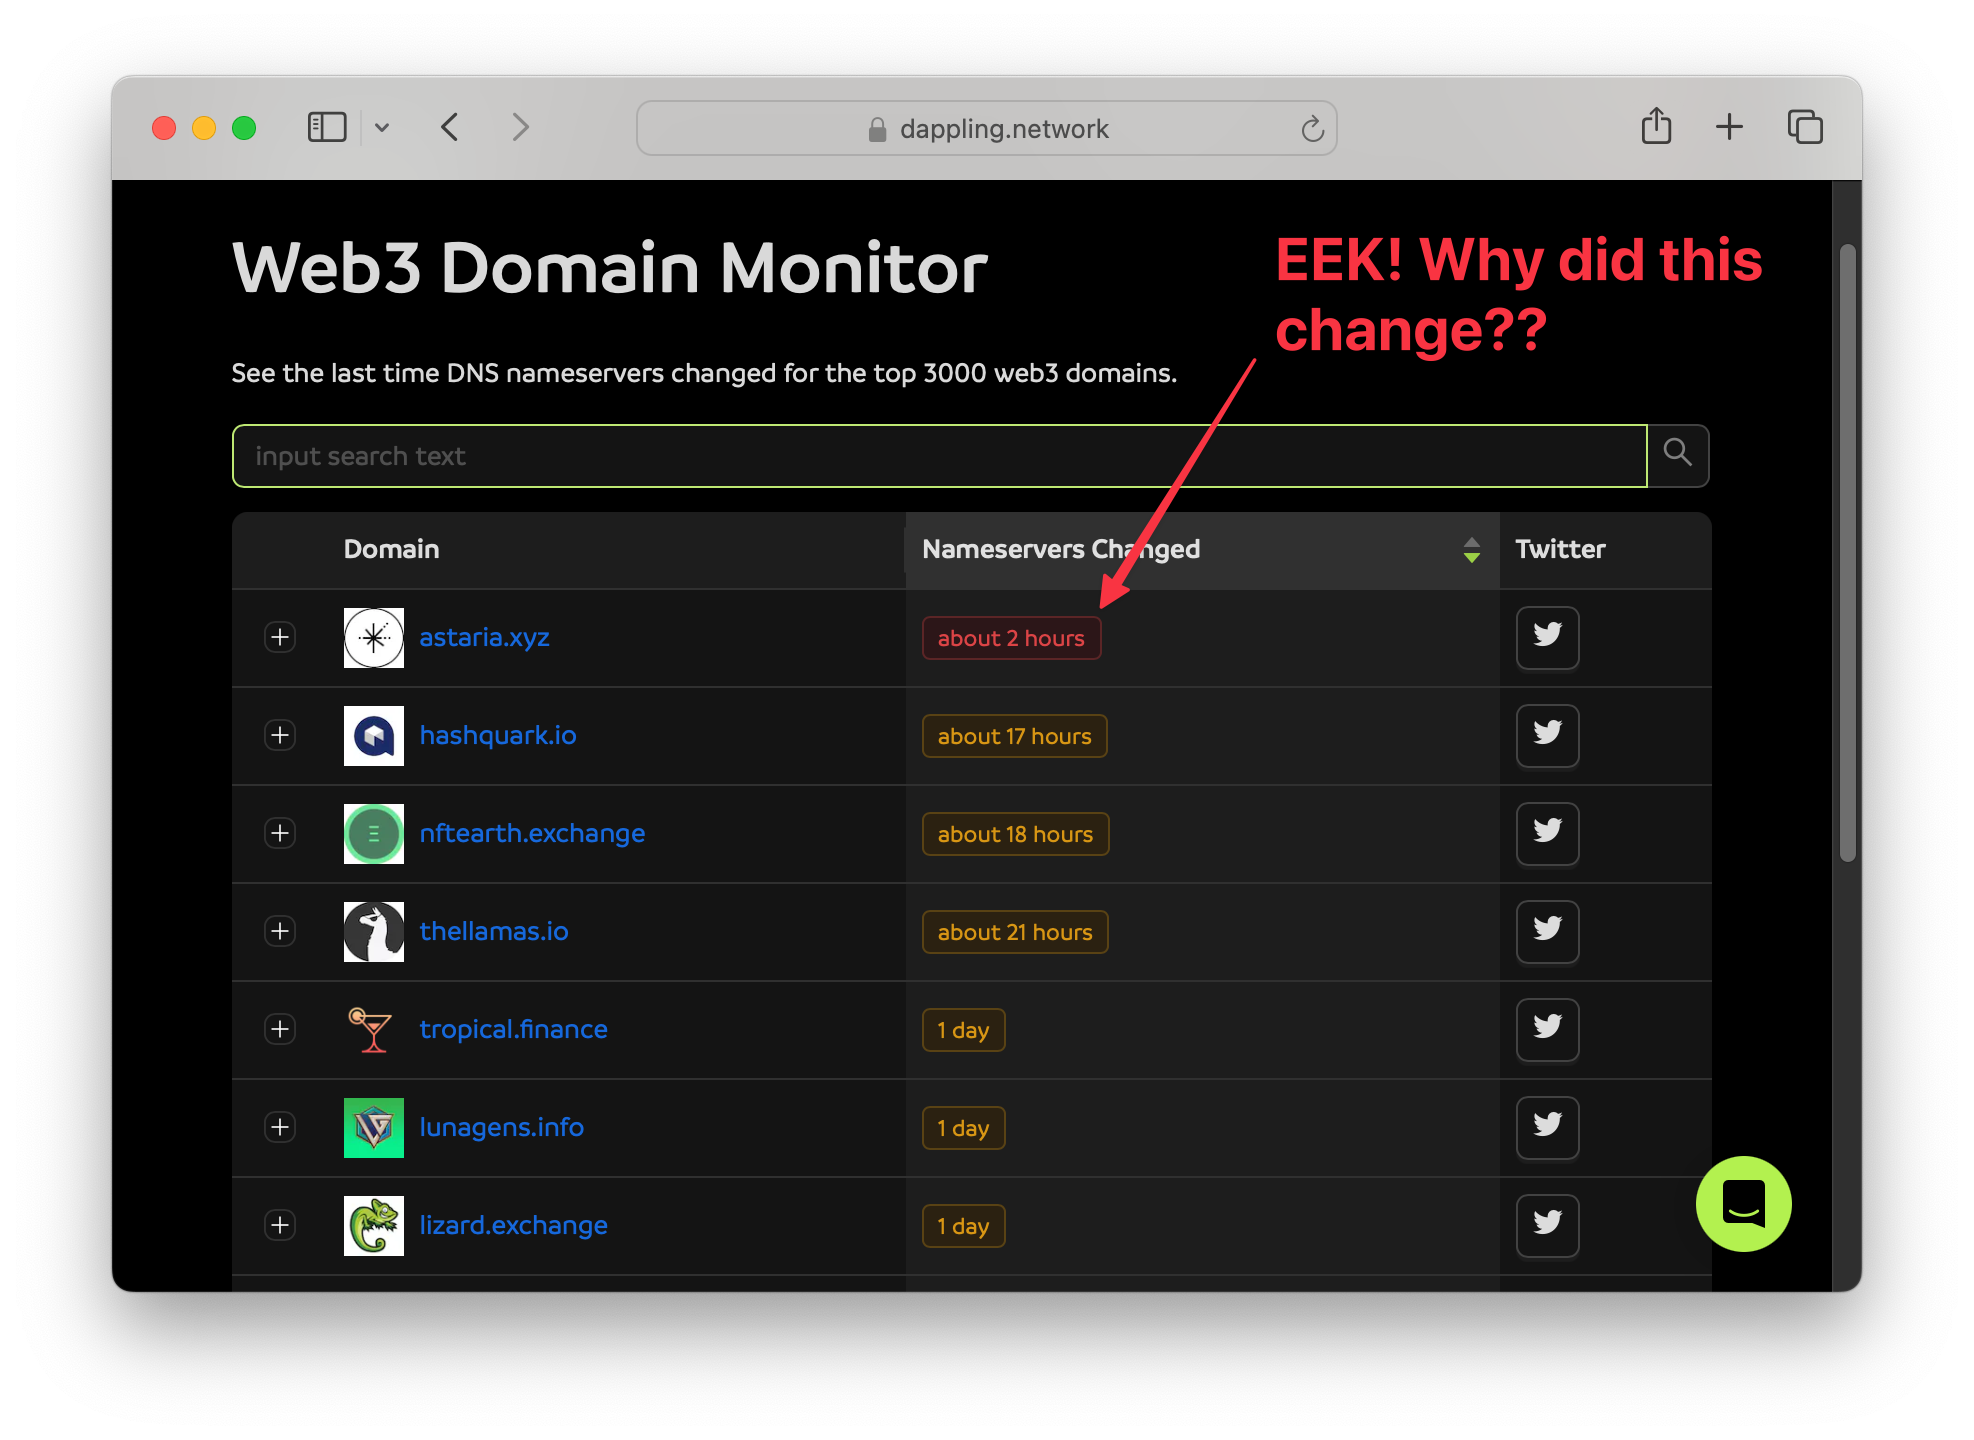The image size is (1974, 1440).
Task: Click the Twitter icon for thellamas.io
Action: [1546, 930]
